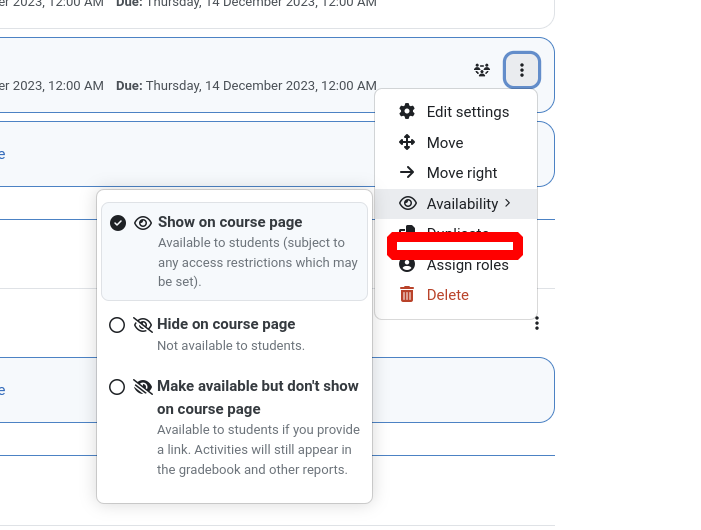This screenshot has height=530, width=701.
Task: Click the group mode icon beside the actions menu
Action: [482, 70]
